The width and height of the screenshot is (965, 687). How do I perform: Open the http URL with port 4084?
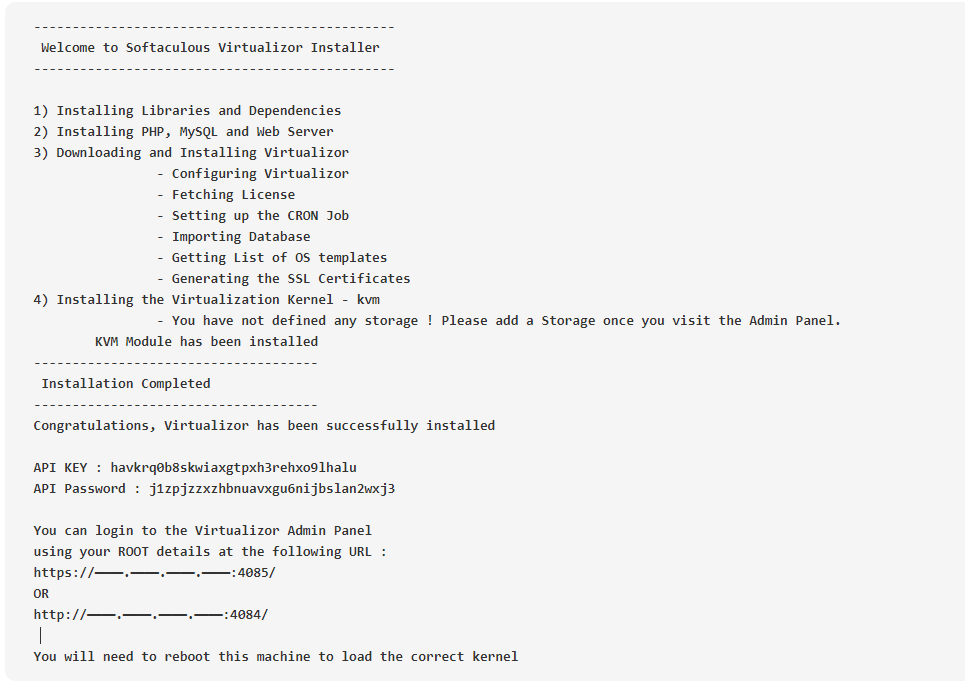point(151,614)
